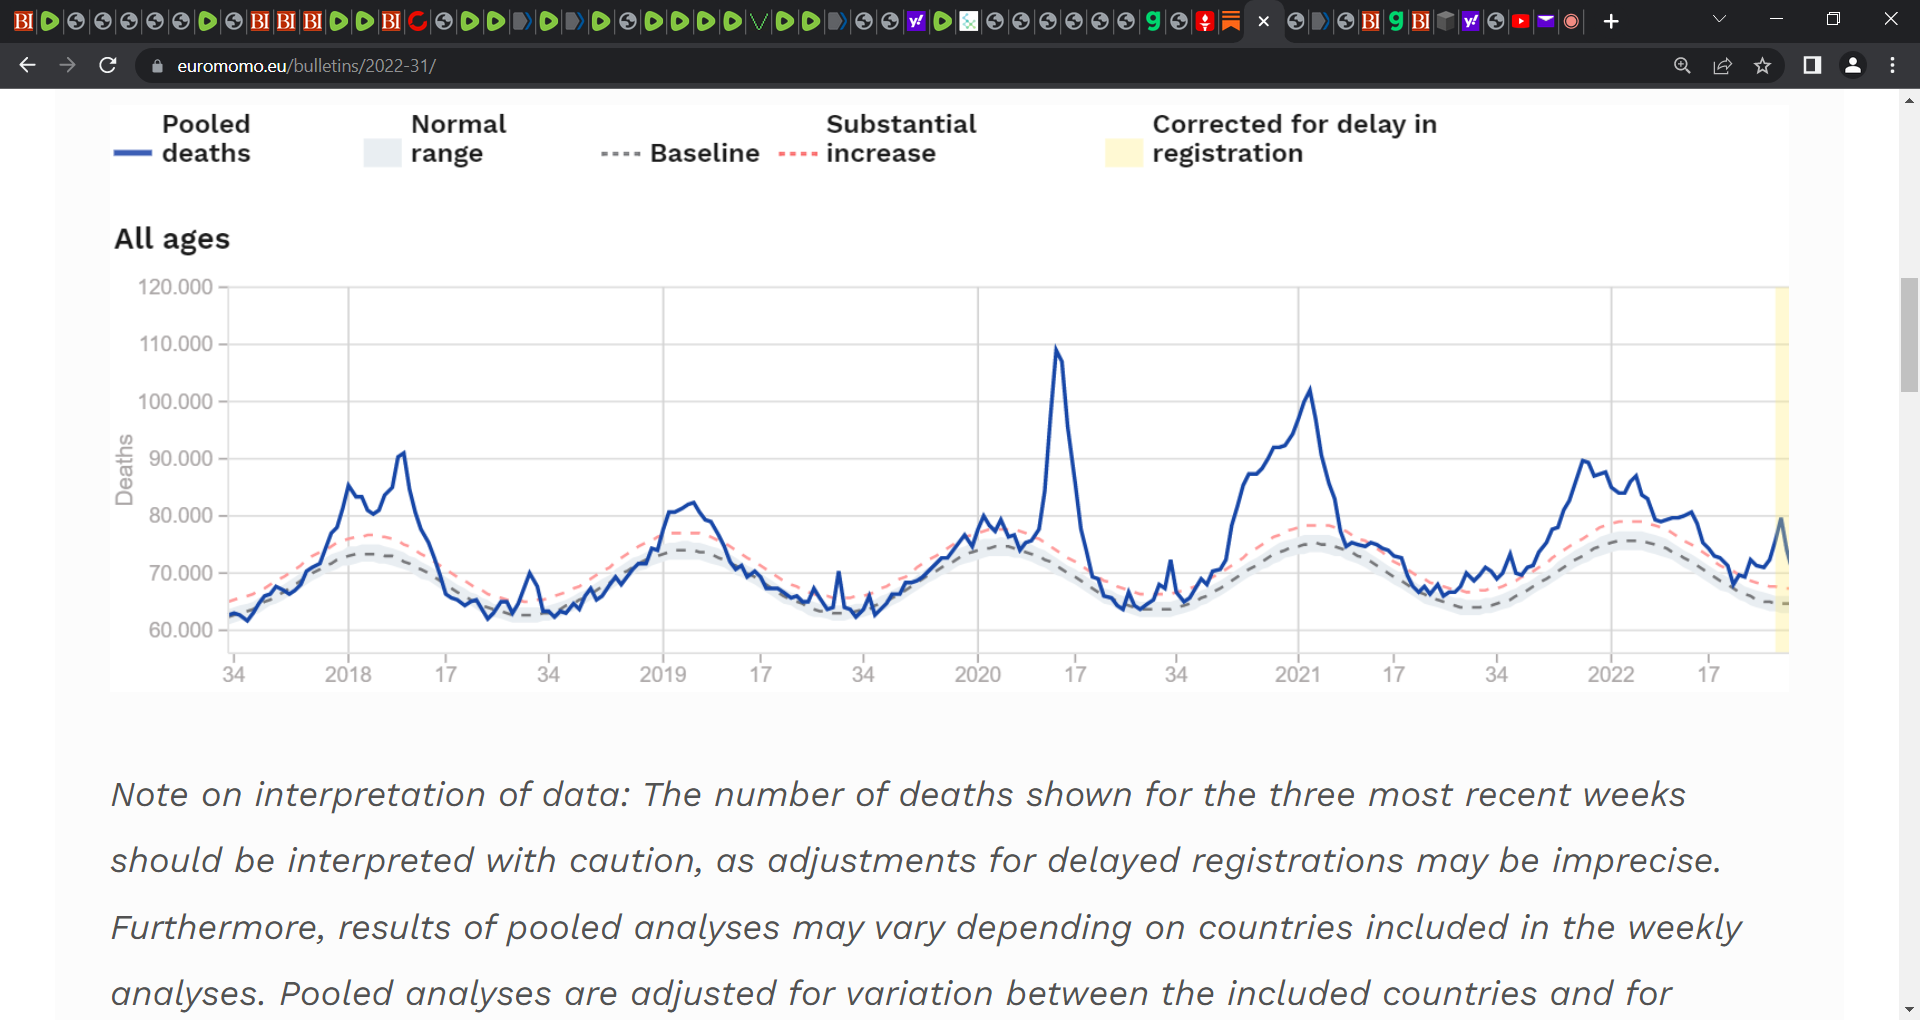Open the page zoom magnifier icon
Viewport: 1920px width, 1020px height.
coord(1682,65)
